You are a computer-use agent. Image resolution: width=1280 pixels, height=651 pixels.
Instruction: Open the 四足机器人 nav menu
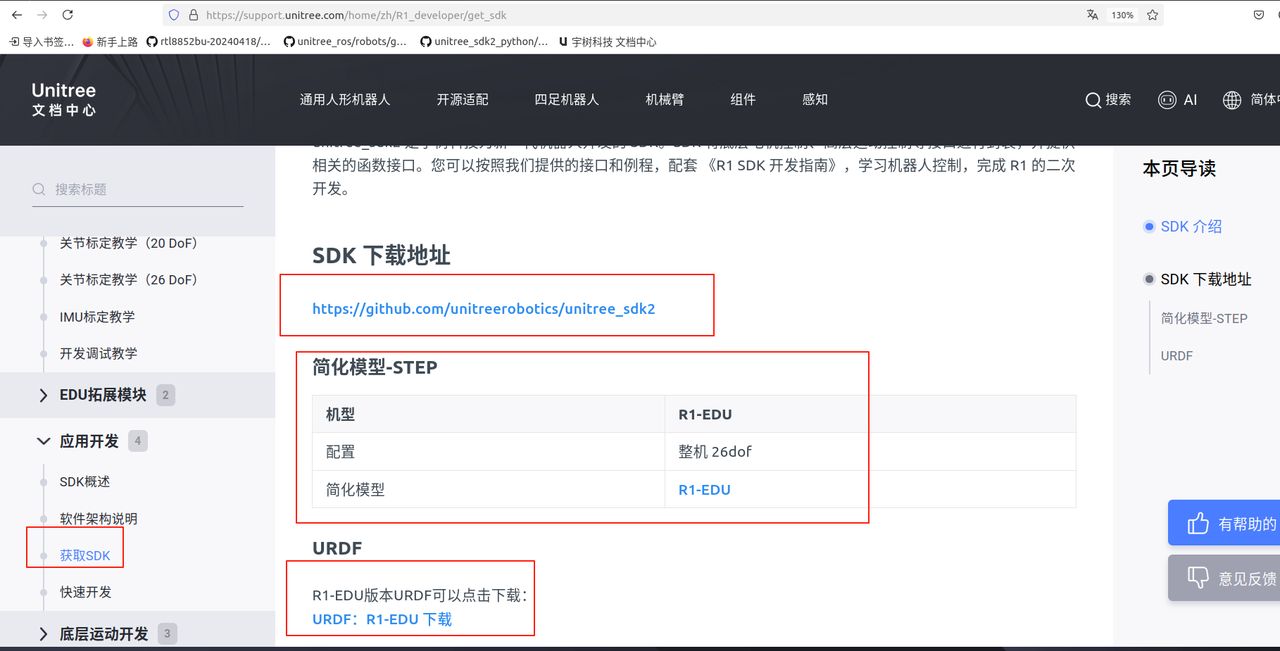(x=567, y=100)
